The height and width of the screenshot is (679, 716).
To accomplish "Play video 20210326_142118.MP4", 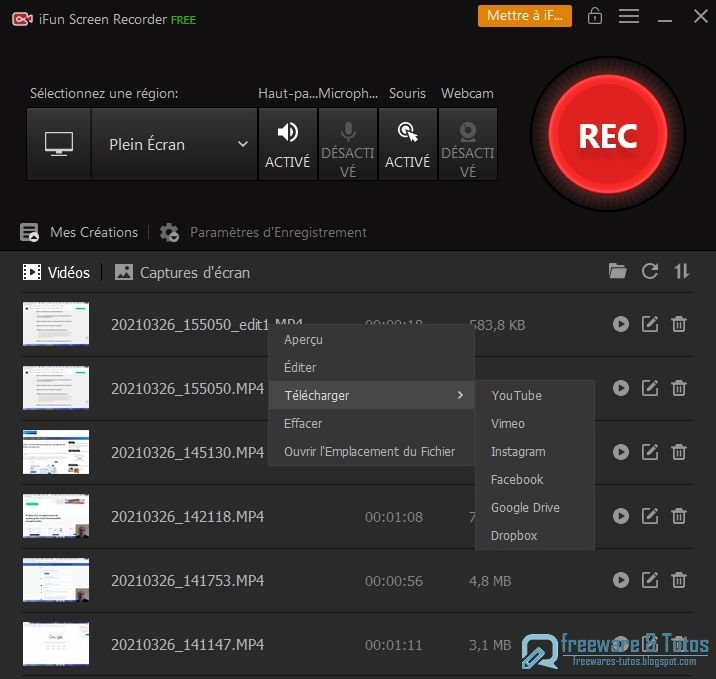I will [621, 516].
